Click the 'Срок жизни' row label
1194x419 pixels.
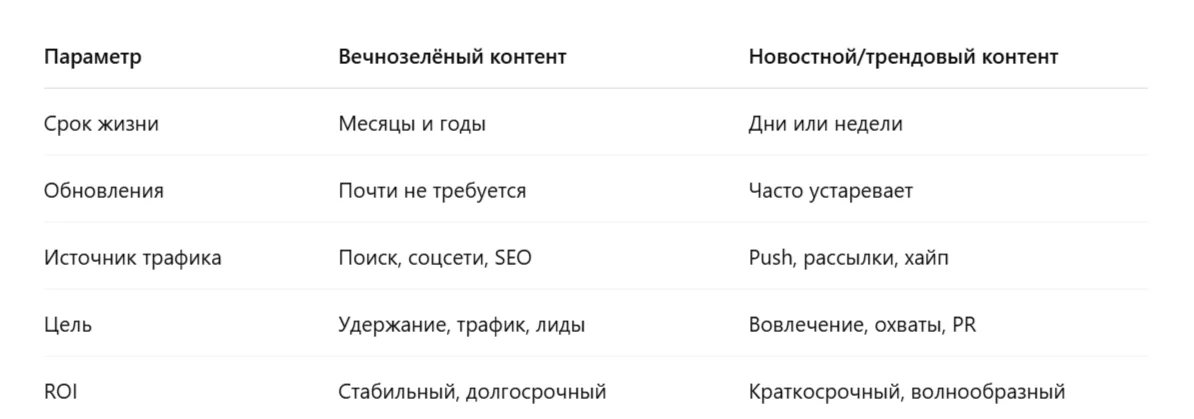click(101, 124)
